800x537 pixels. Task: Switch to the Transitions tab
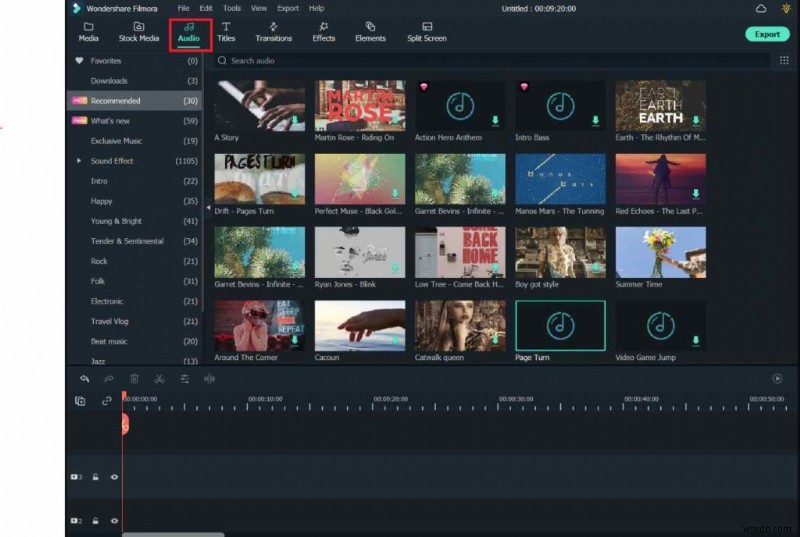273,32
